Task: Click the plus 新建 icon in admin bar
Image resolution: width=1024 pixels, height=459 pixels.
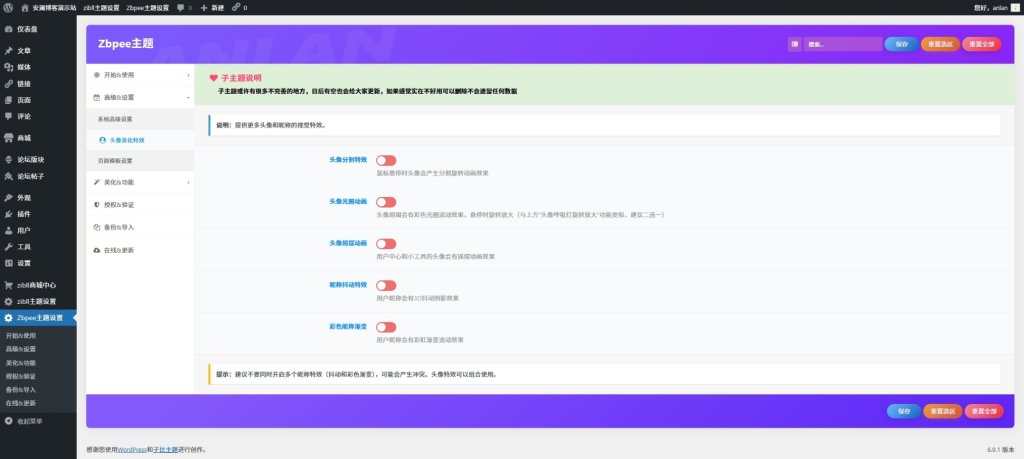Action: pyautogui.click(x=204, y=8)
